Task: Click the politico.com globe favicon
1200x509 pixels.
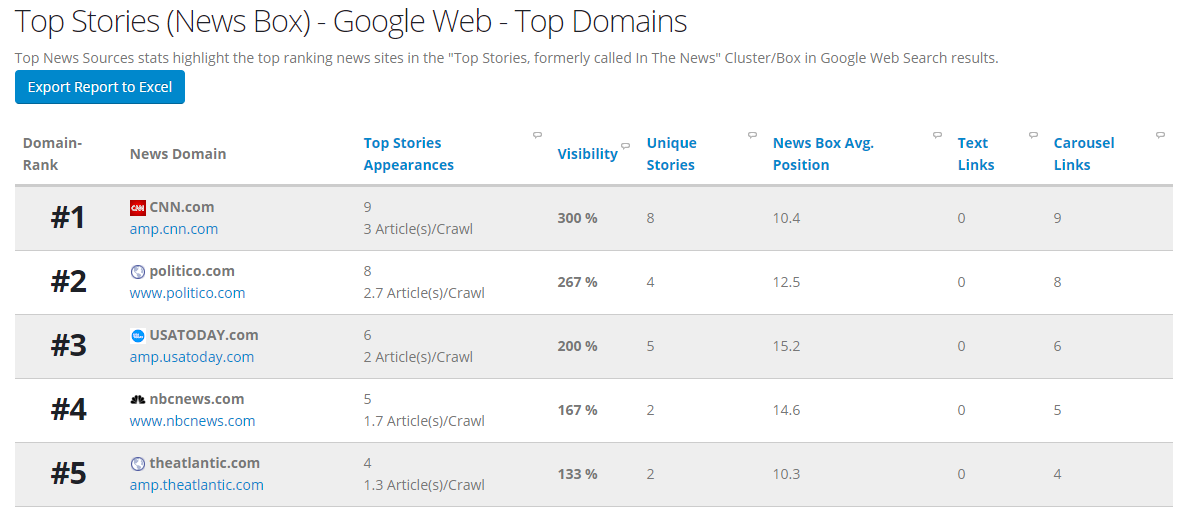Action: coord(138,272)
